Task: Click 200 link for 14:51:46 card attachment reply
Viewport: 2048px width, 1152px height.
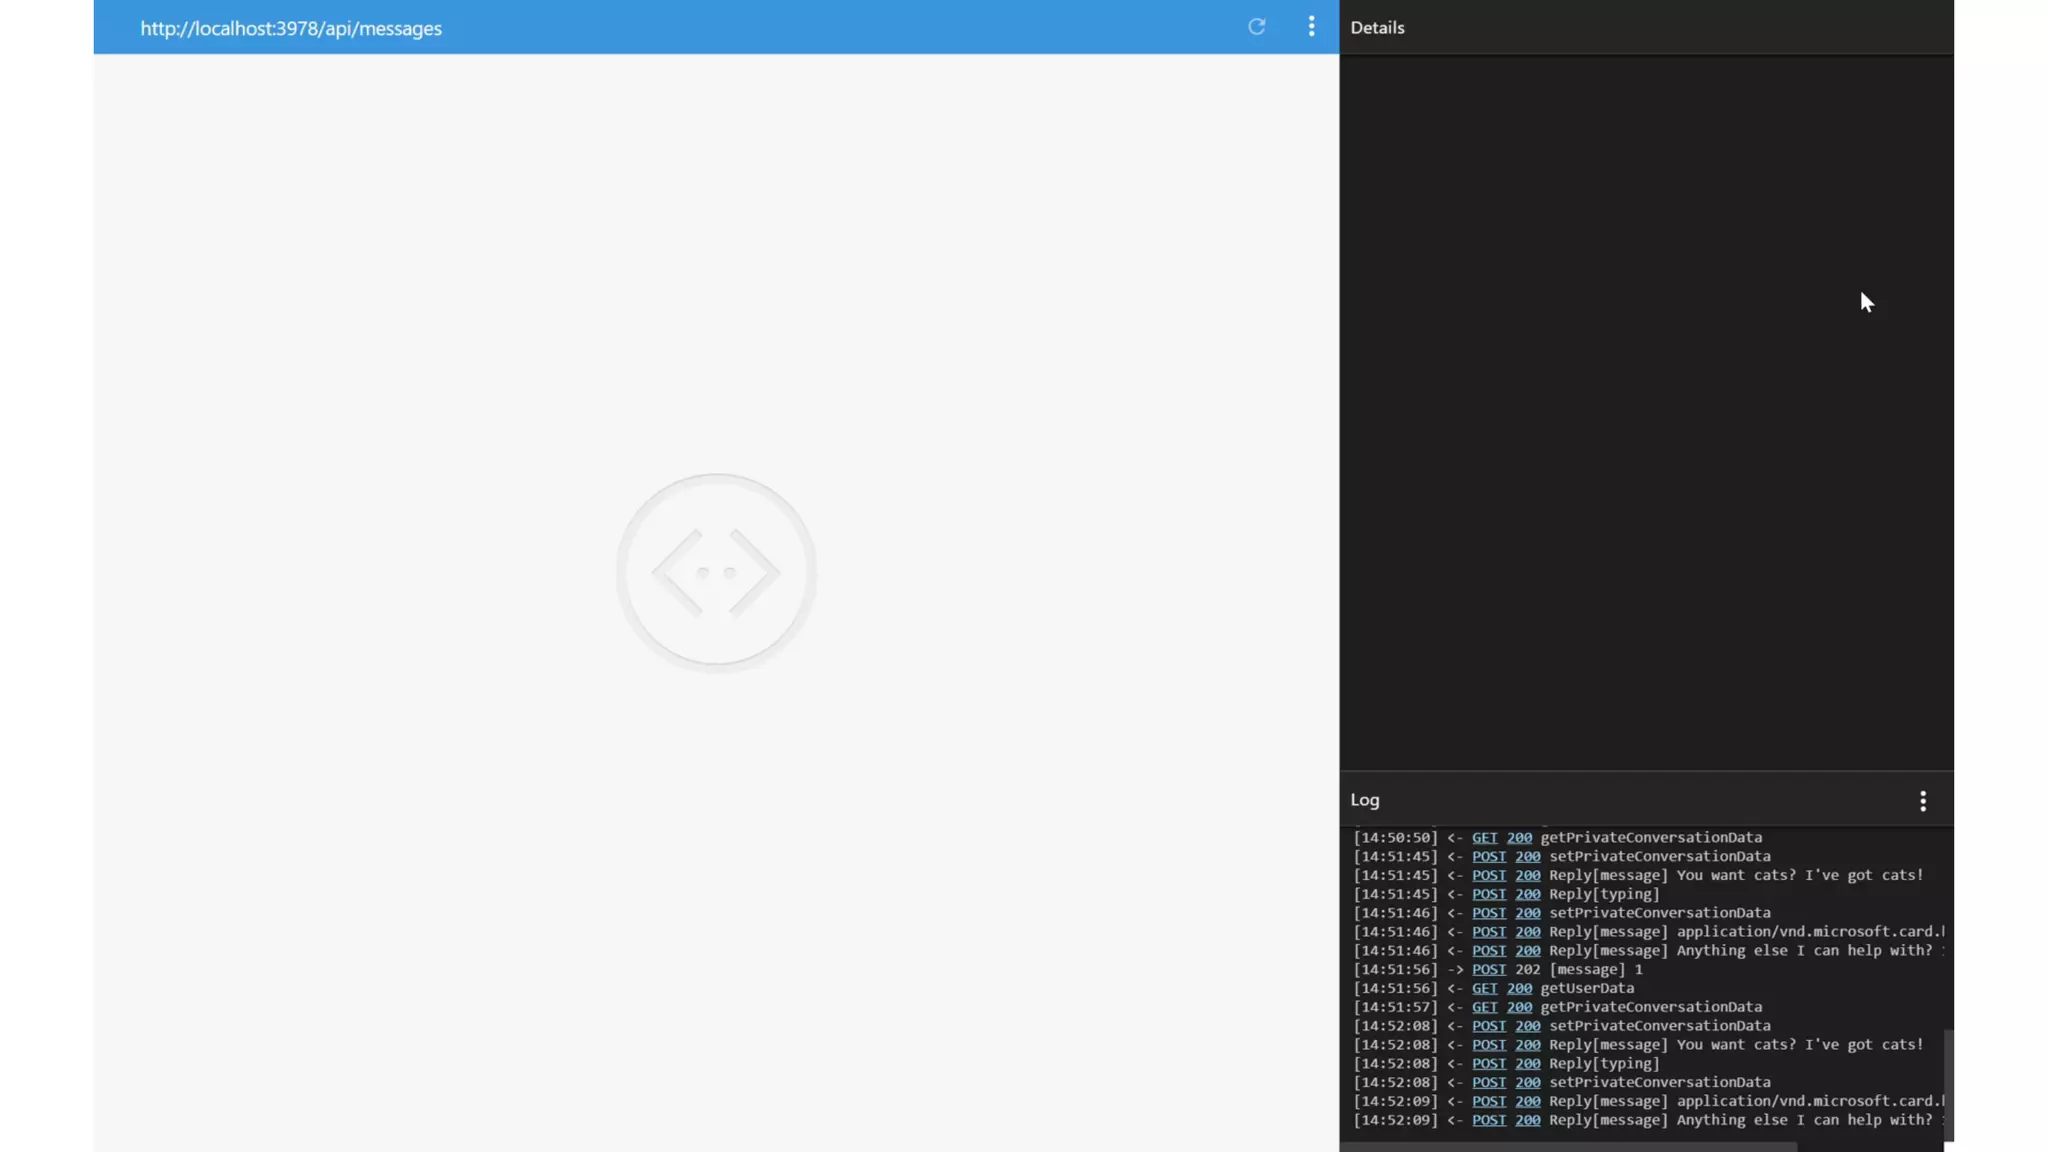Action: [1527, 932]
